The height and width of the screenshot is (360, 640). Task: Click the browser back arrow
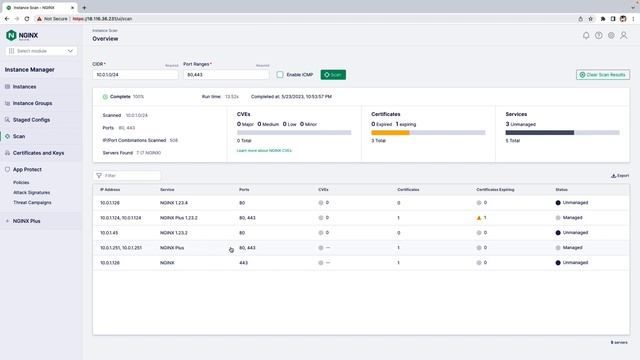[x=7, y=19]
